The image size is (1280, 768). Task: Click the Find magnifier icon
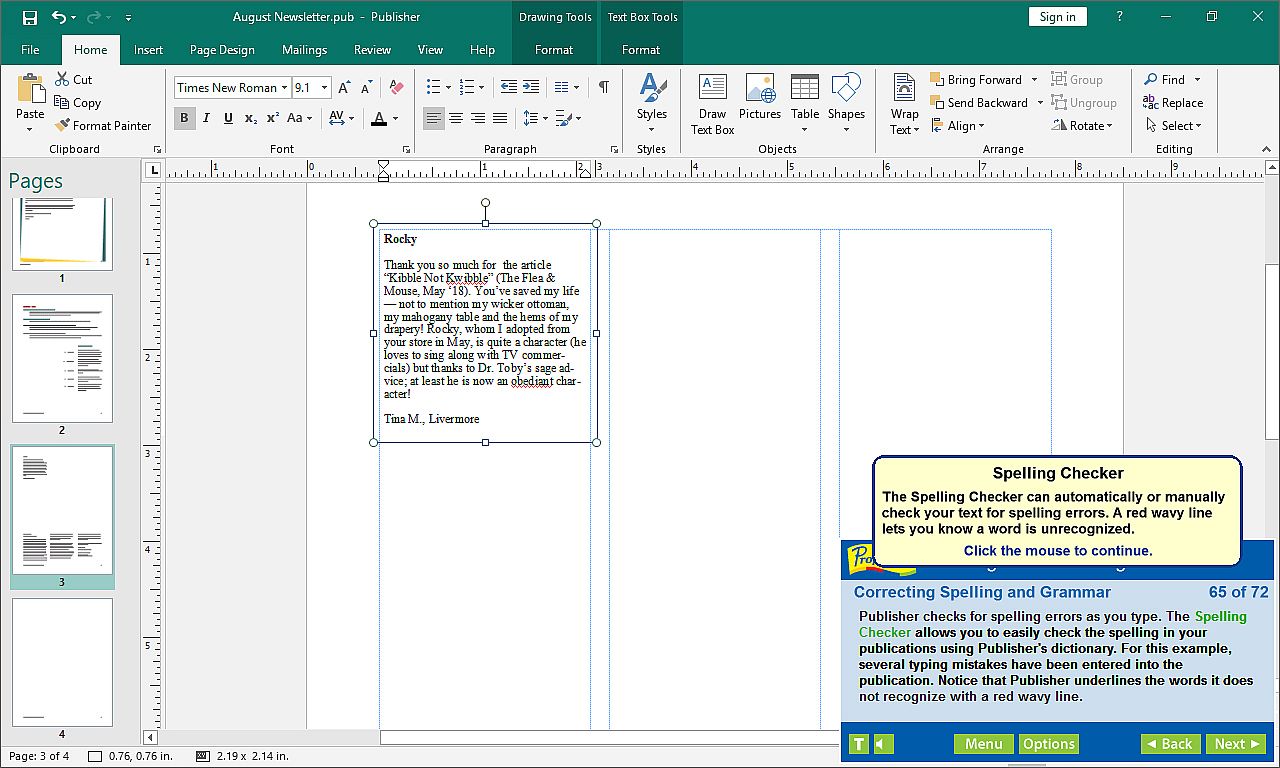click(x=1150, y=80)
